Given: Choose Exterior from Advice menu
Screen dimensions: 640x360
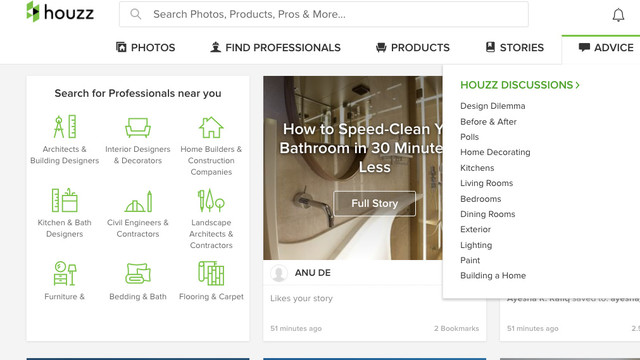Looking at the screenshot, I should pos(475,229).
